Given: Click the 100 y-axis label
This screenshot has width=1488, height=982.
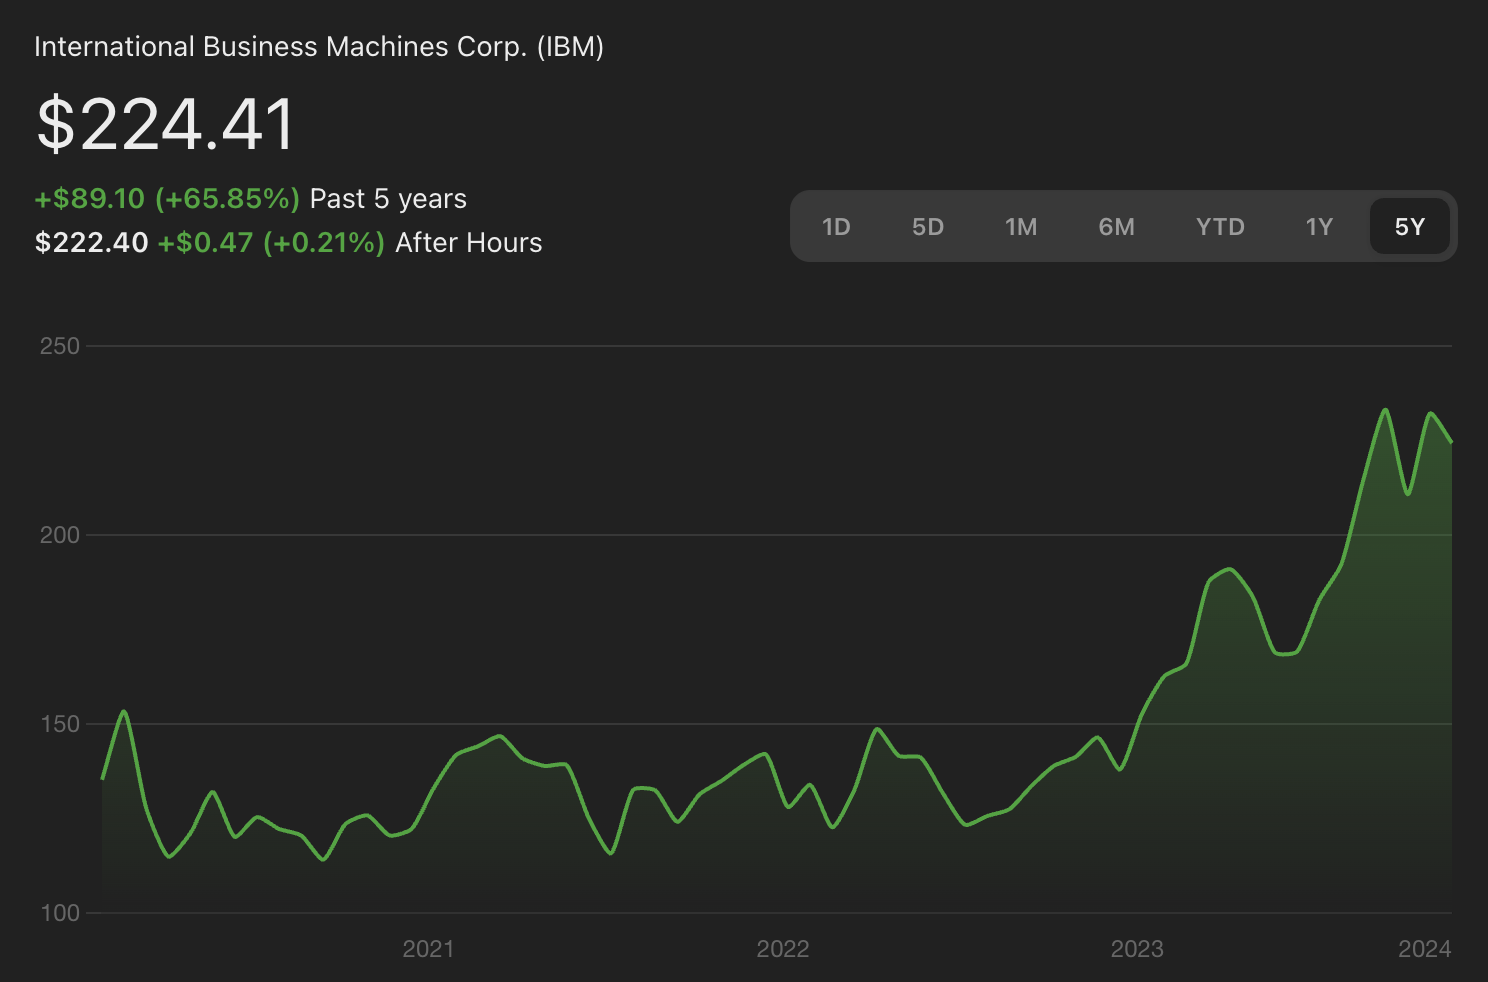Looking at the screenshot, I should 59,913.
